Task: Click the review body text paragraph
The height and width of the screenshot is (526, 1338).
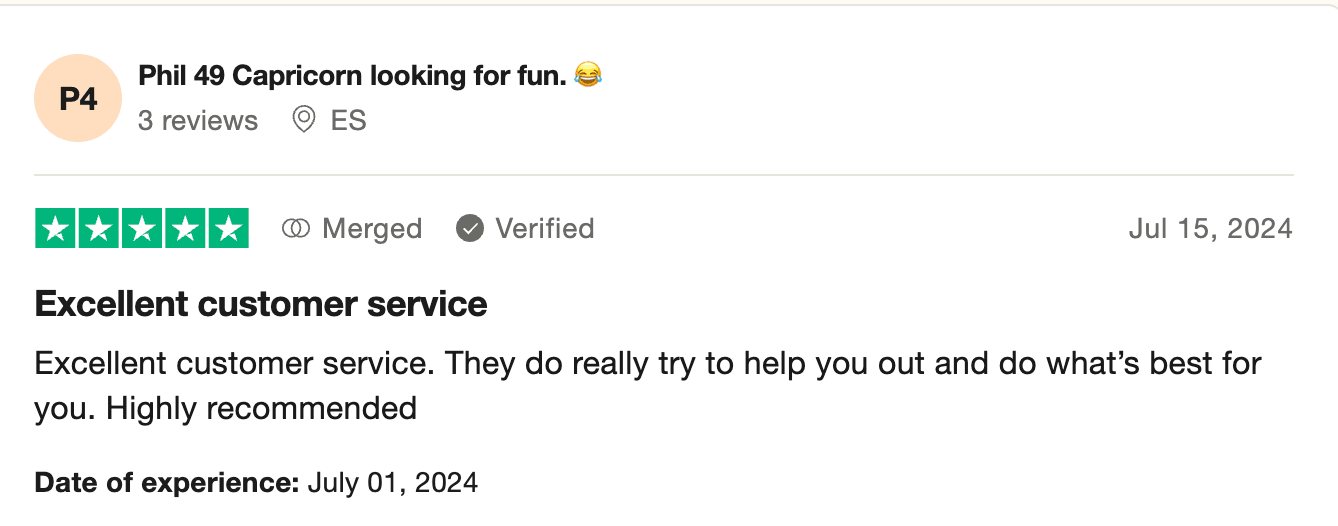Action: click(647, 385)
